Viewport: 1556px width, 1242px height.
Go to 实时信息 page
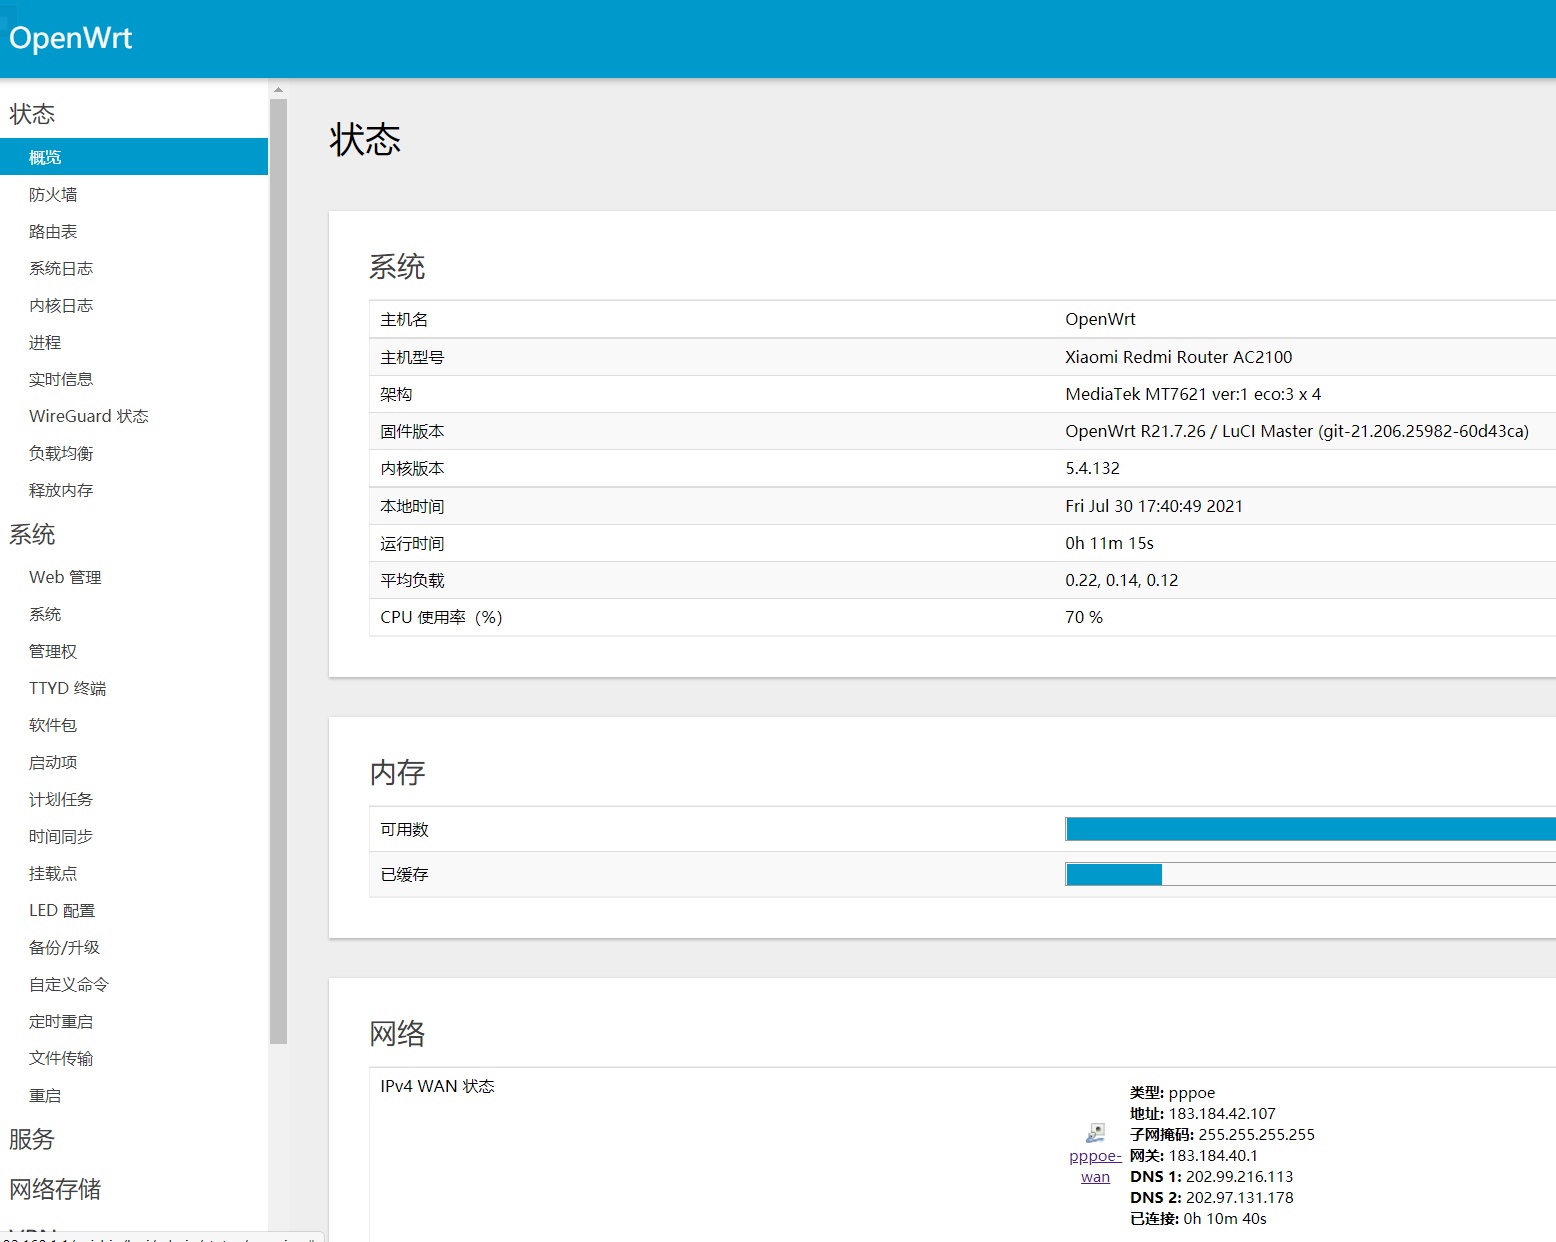click(x=61, y=379)
